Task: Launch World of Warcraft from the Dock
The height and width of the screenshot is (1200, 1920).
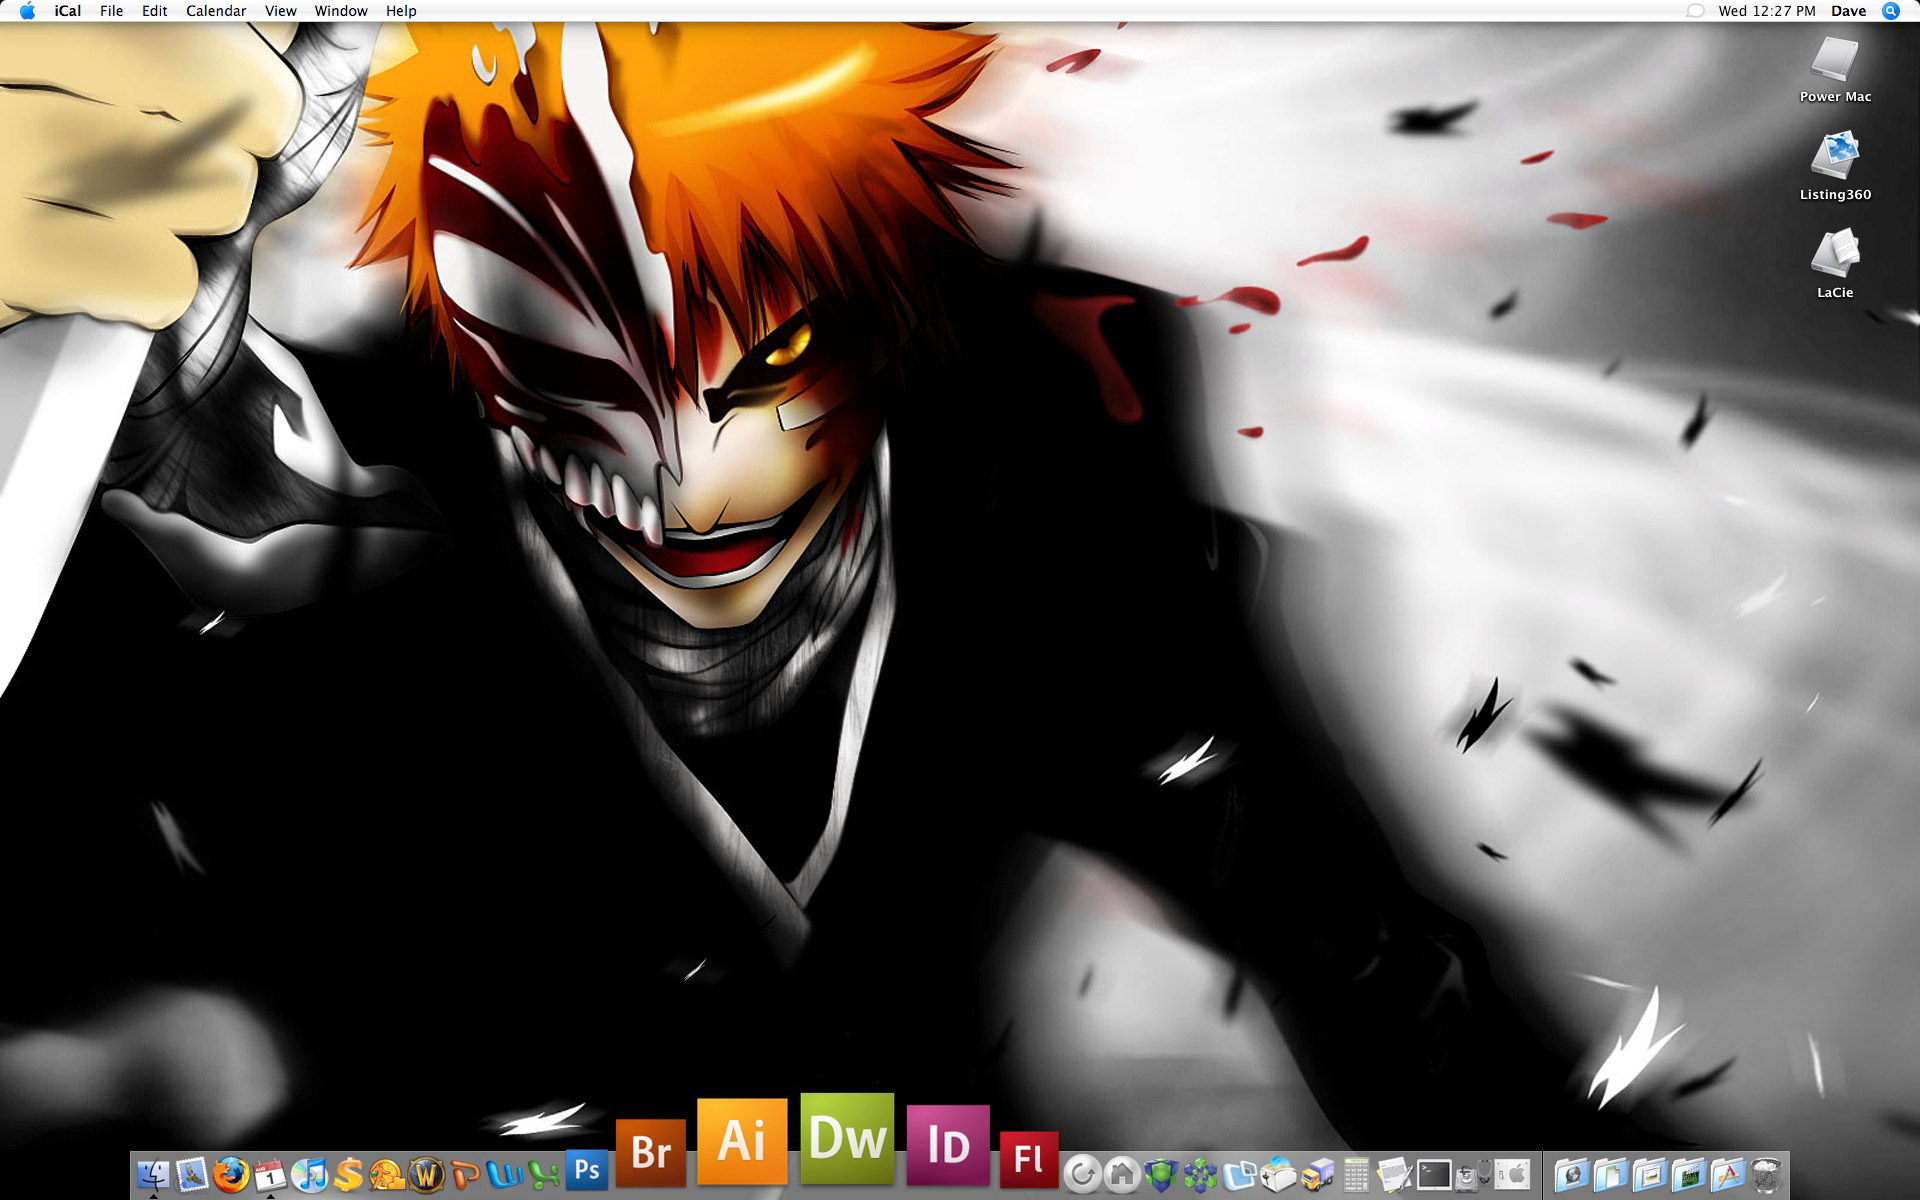Action: [426, 1175]
